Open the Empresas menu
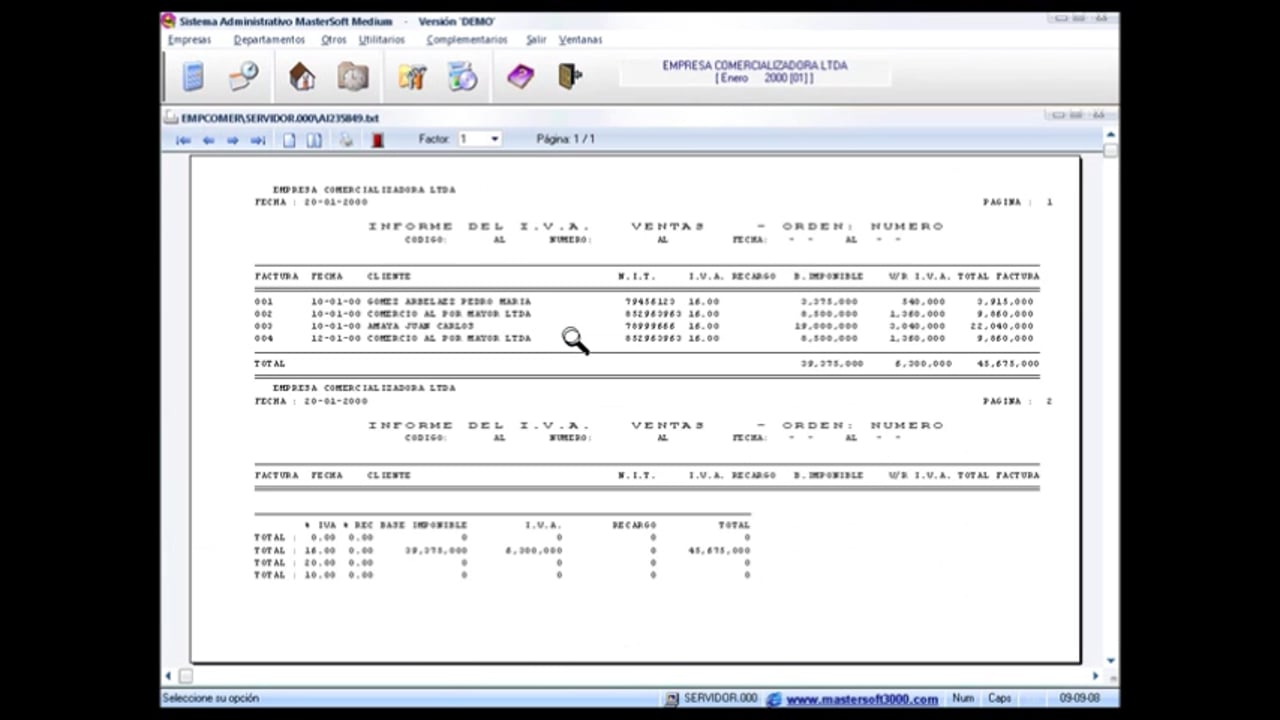This screenshot has height=720, width=1280. click(189, 40)
